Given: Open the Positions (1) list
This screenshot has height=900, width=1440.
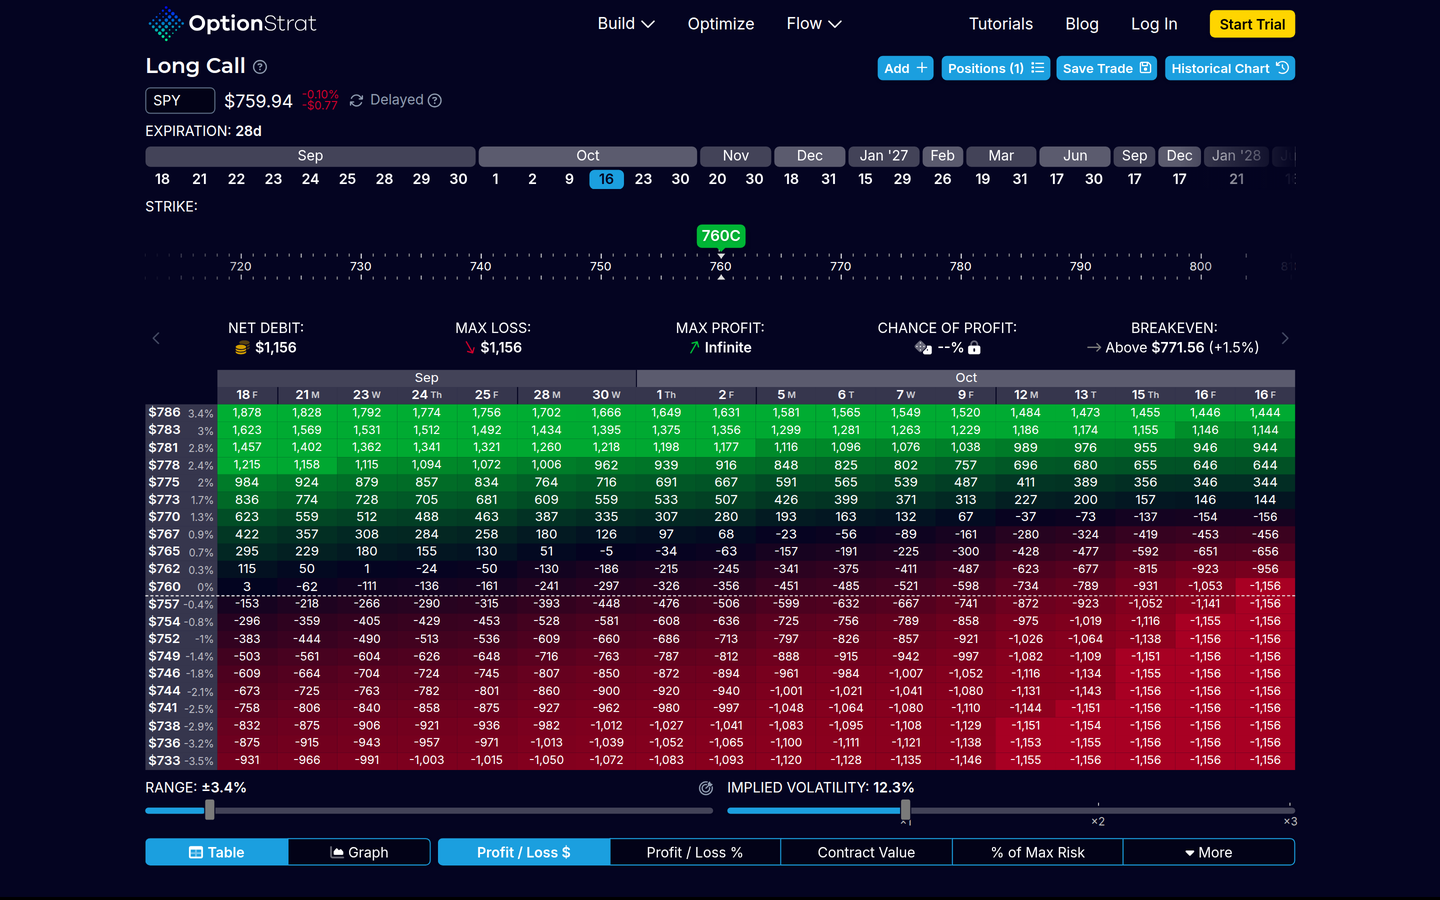Looking at the screenshot, I should pos(996,68).
